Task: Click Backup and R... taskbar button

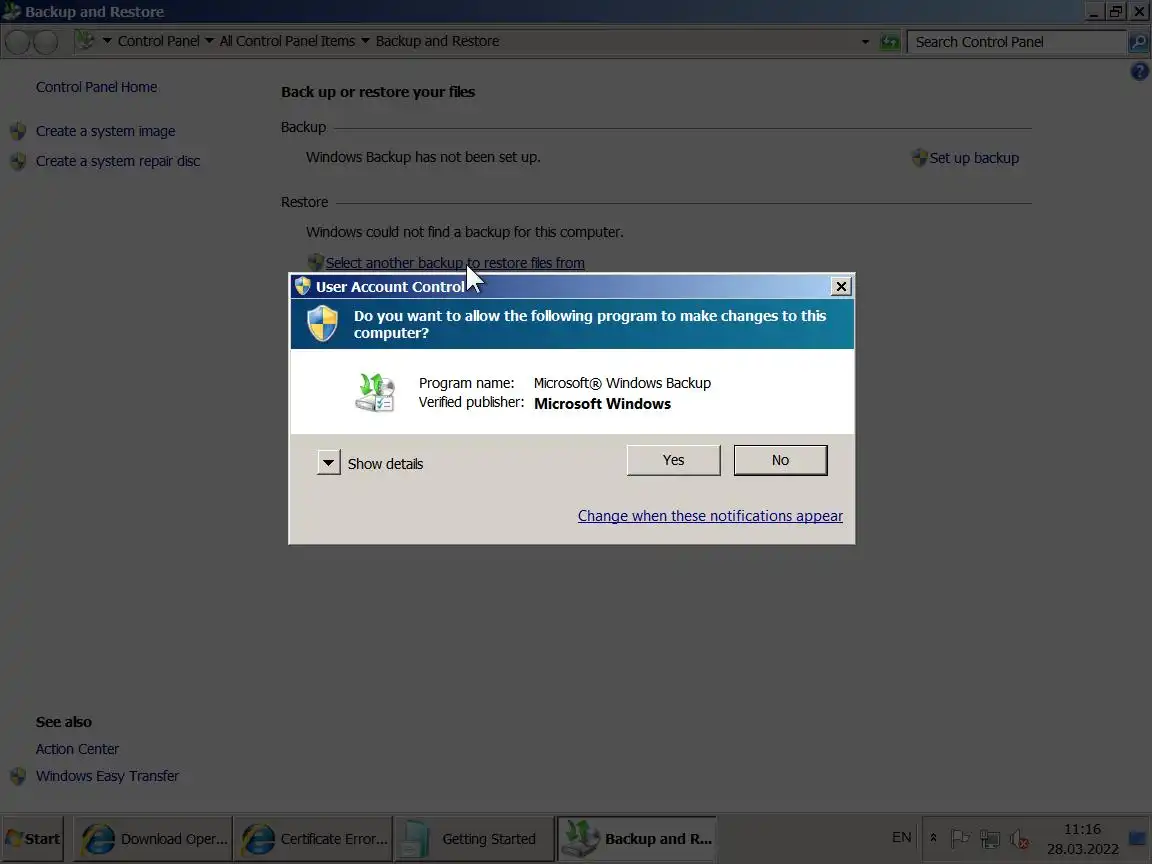Action: point(636,838)
